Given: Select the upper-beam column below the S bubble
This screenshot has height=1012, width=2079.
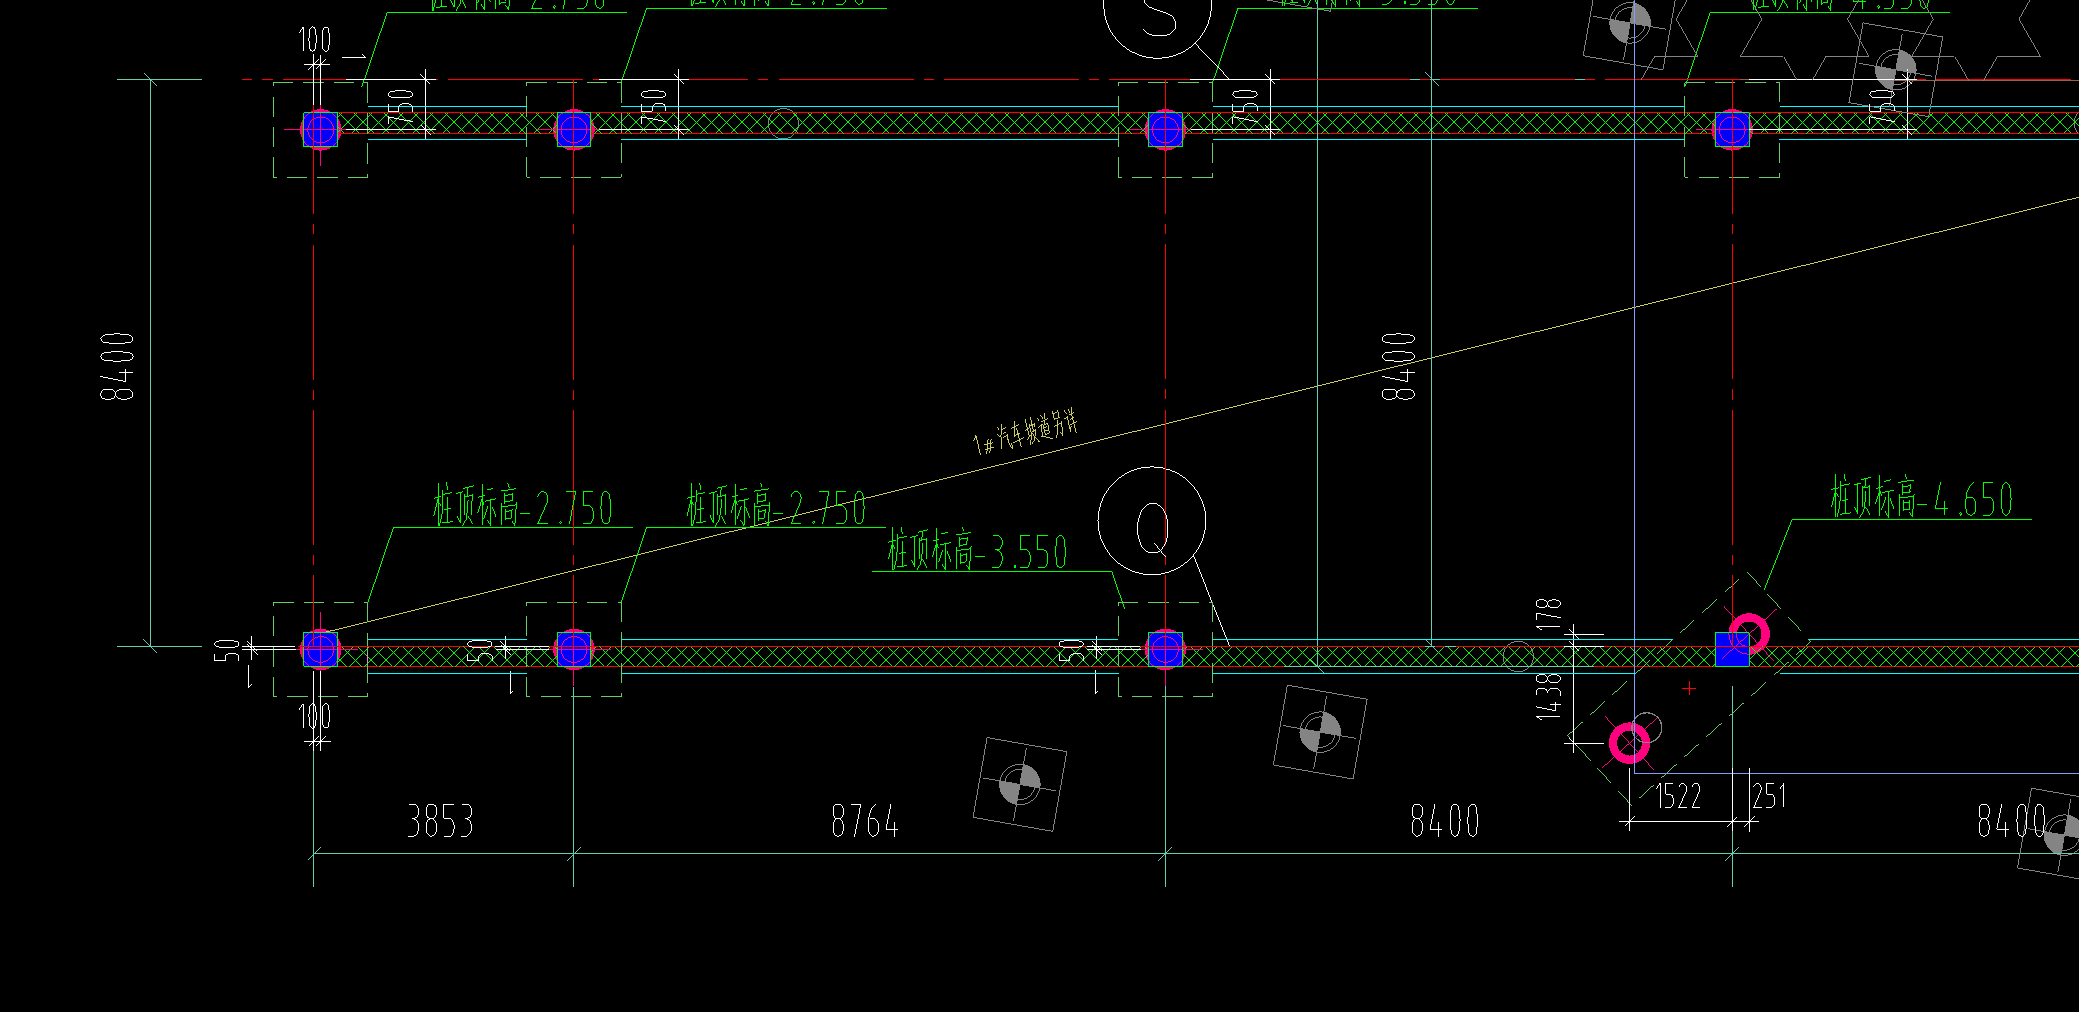Looking at the screenshot, I should (x=1165, y=129).
